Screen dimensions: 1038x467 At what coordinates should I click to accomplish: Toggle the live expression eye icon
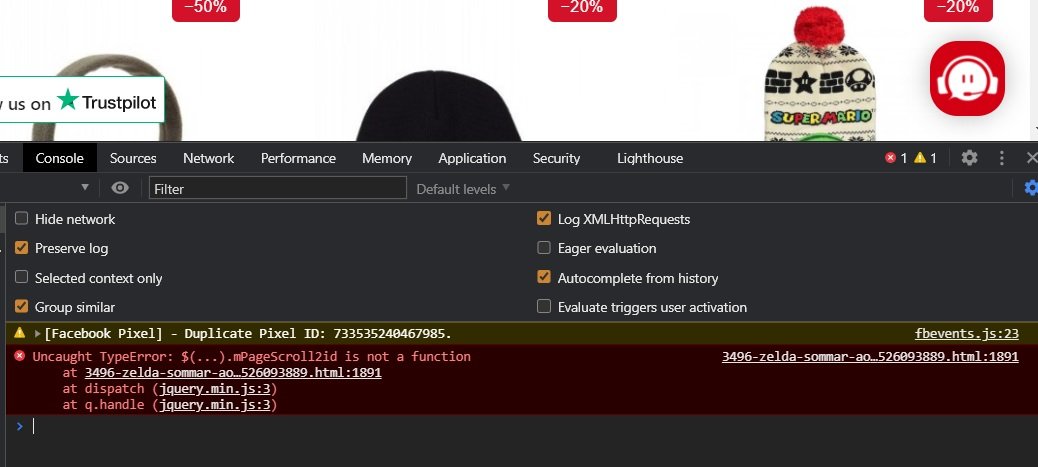click(x=120, y=188)
